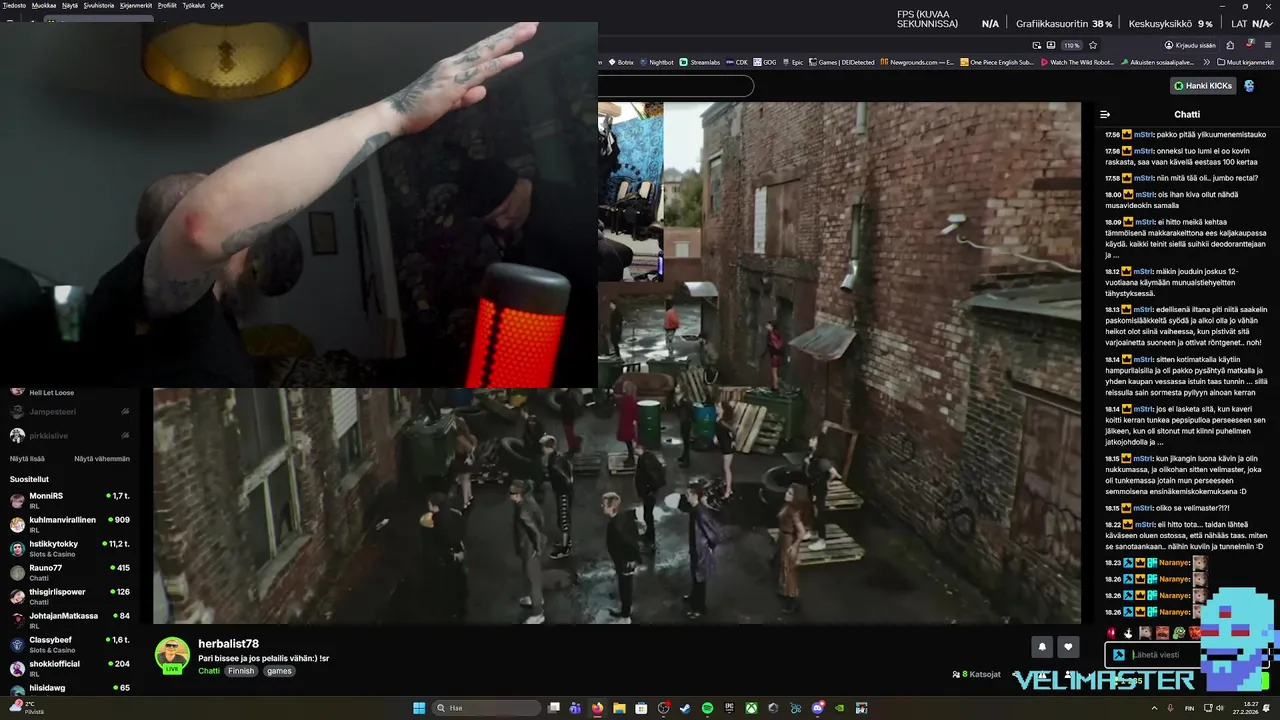1280x720 pixels.
Task: Open the Streamlabs bookmark
Action: pos(699,62)
